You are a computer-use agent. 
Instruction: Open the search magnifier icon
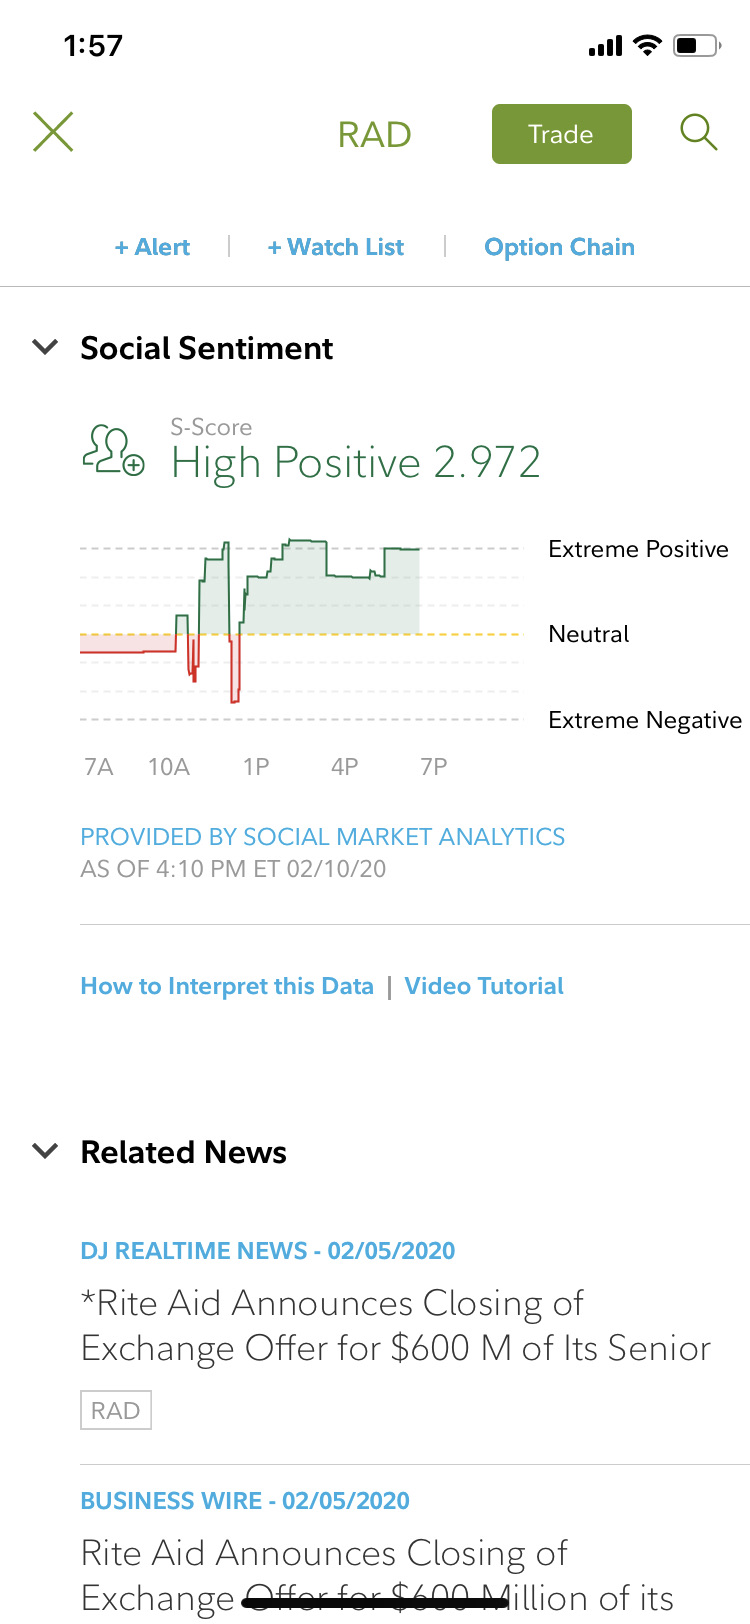(698, 132)
